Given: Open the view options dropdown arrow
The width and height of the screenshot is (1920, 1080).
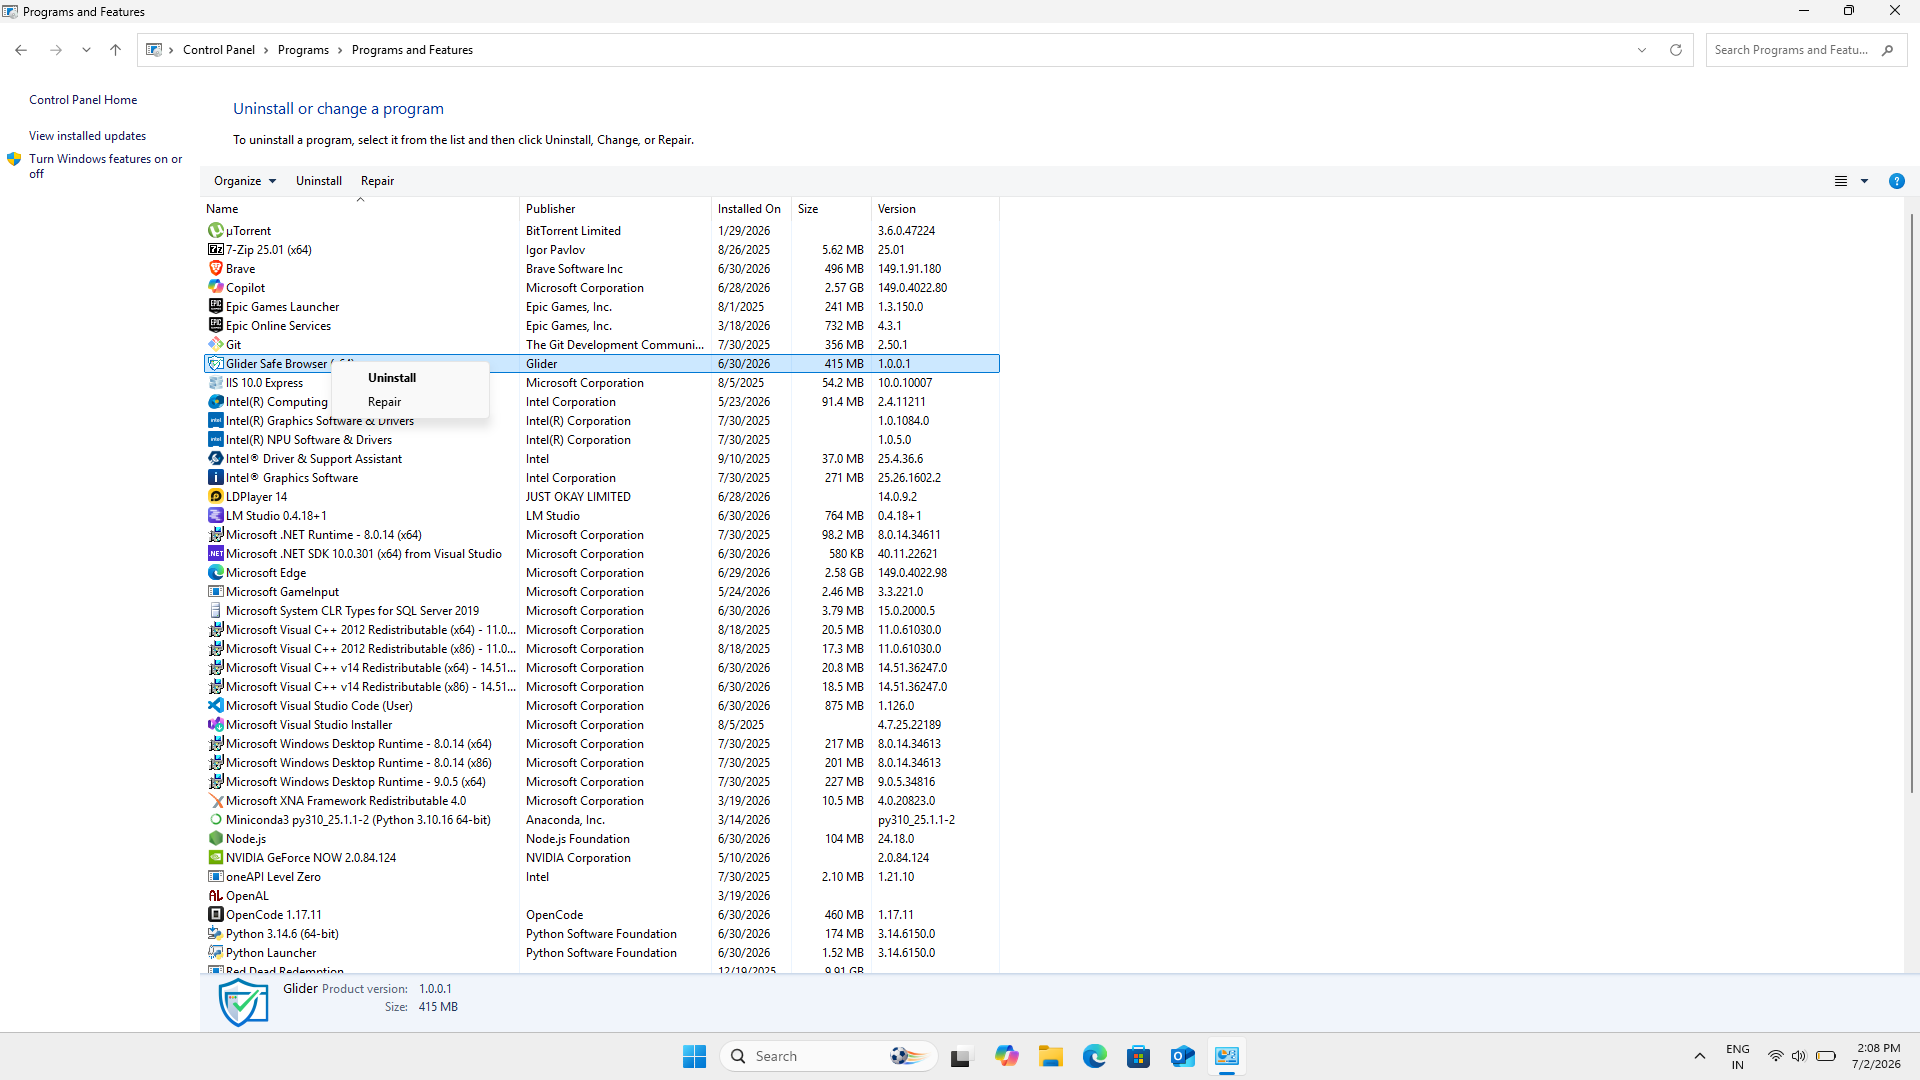Looking at the screenshot, I should click(x=1864, y=181).
